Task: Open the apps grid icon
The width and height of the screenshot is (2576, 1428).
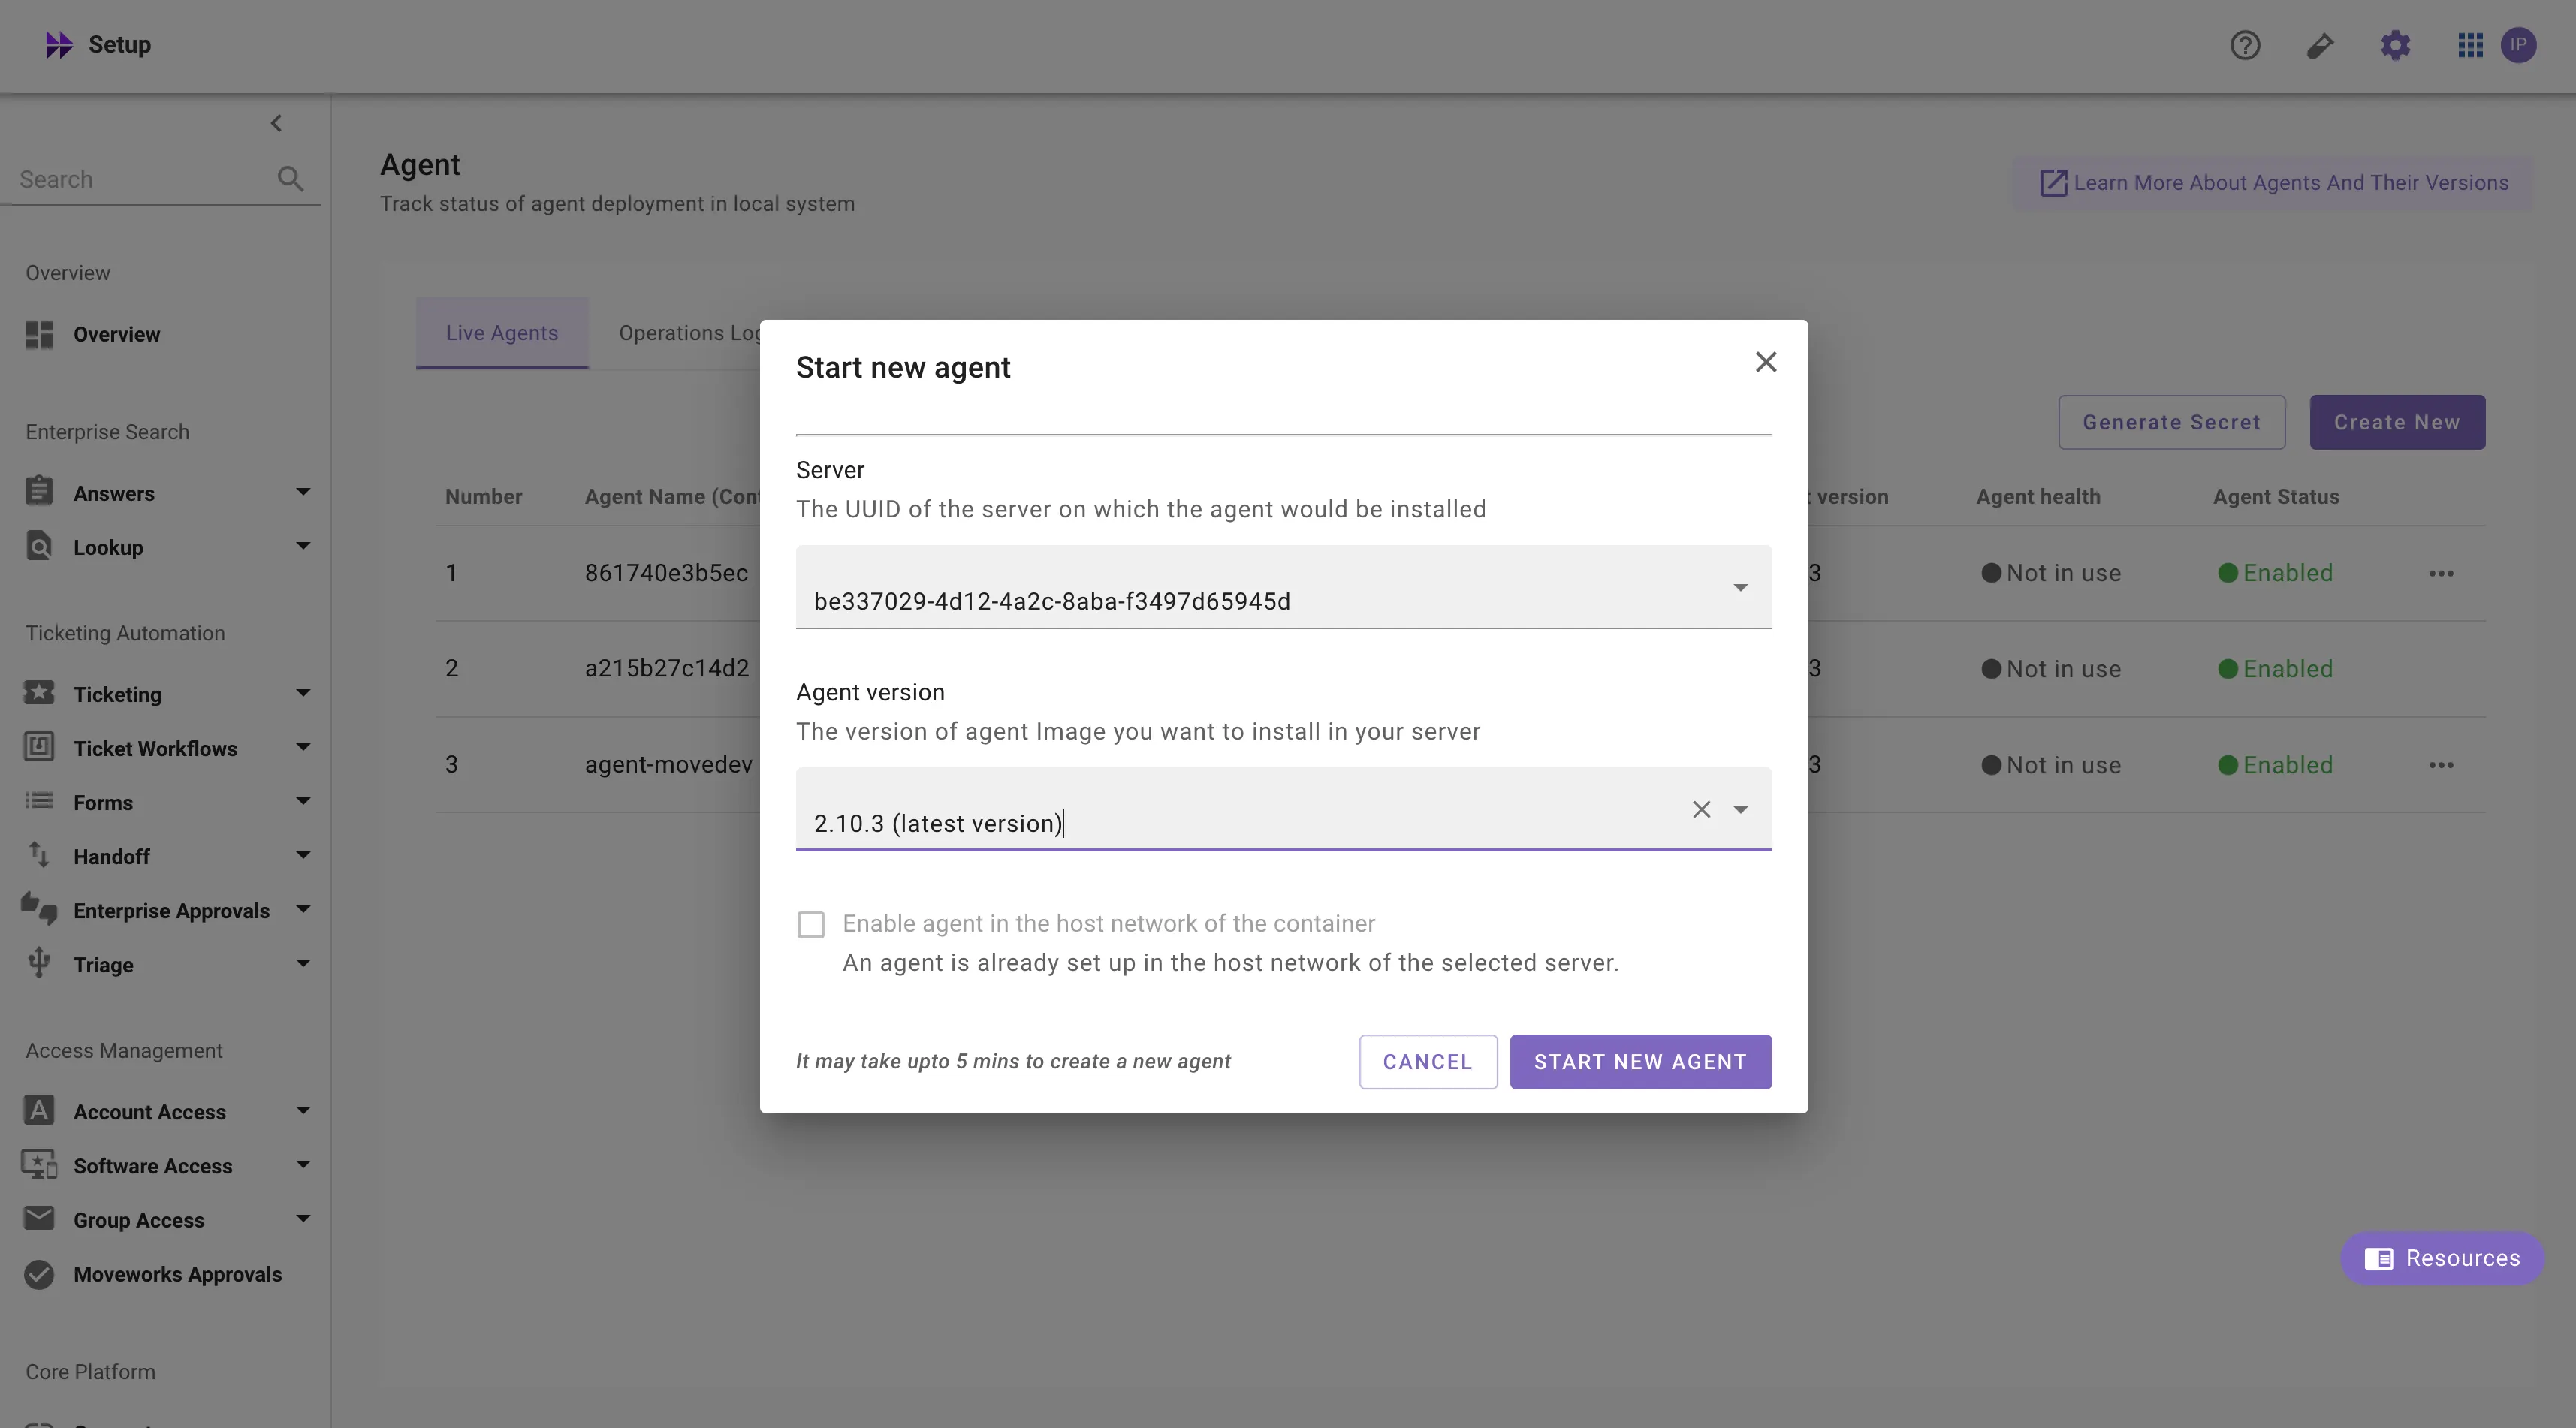Action: pos(2470,45)
